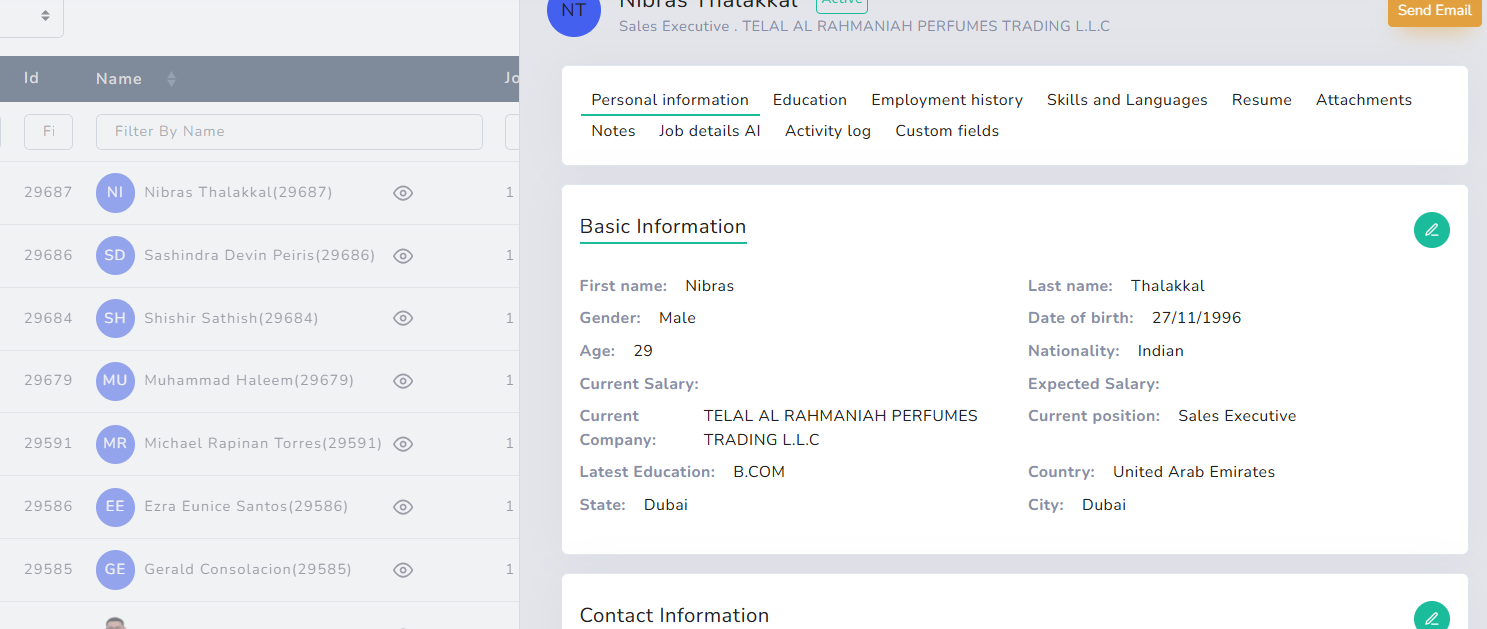
Task: Click Michael Rapinan Torres's MR avatar
Action: pos(115,443)
